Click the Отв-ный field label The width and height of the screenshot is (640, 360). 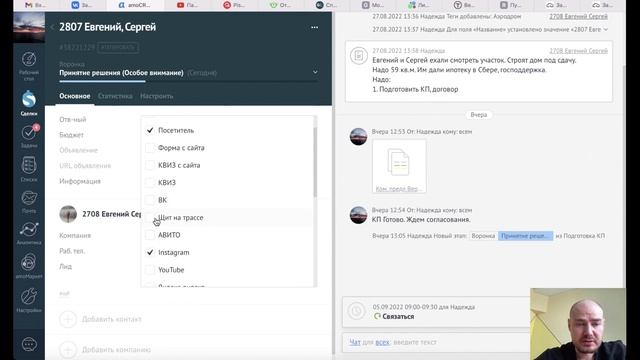[73, 120]
